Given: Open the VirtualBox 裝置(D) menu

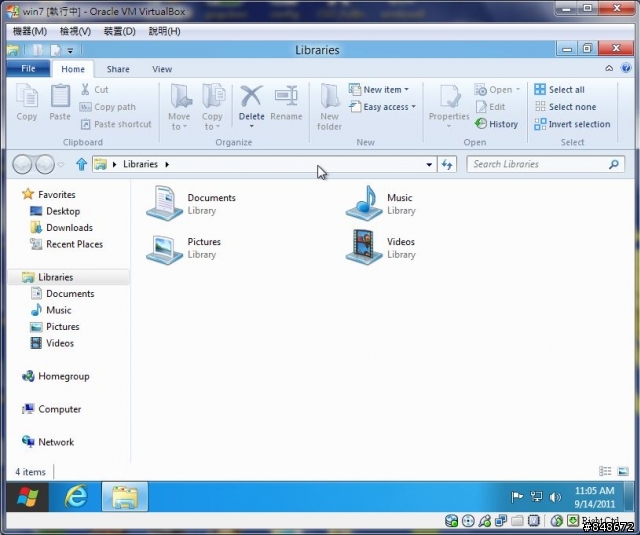Looking at the screenshot, I should [x=119, y=31].
